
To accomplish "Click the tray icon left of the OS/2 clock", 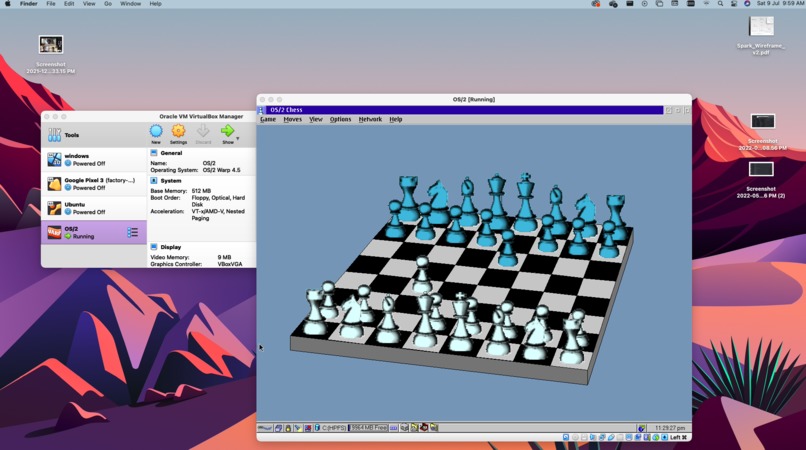I will click(x=642, y=428).
